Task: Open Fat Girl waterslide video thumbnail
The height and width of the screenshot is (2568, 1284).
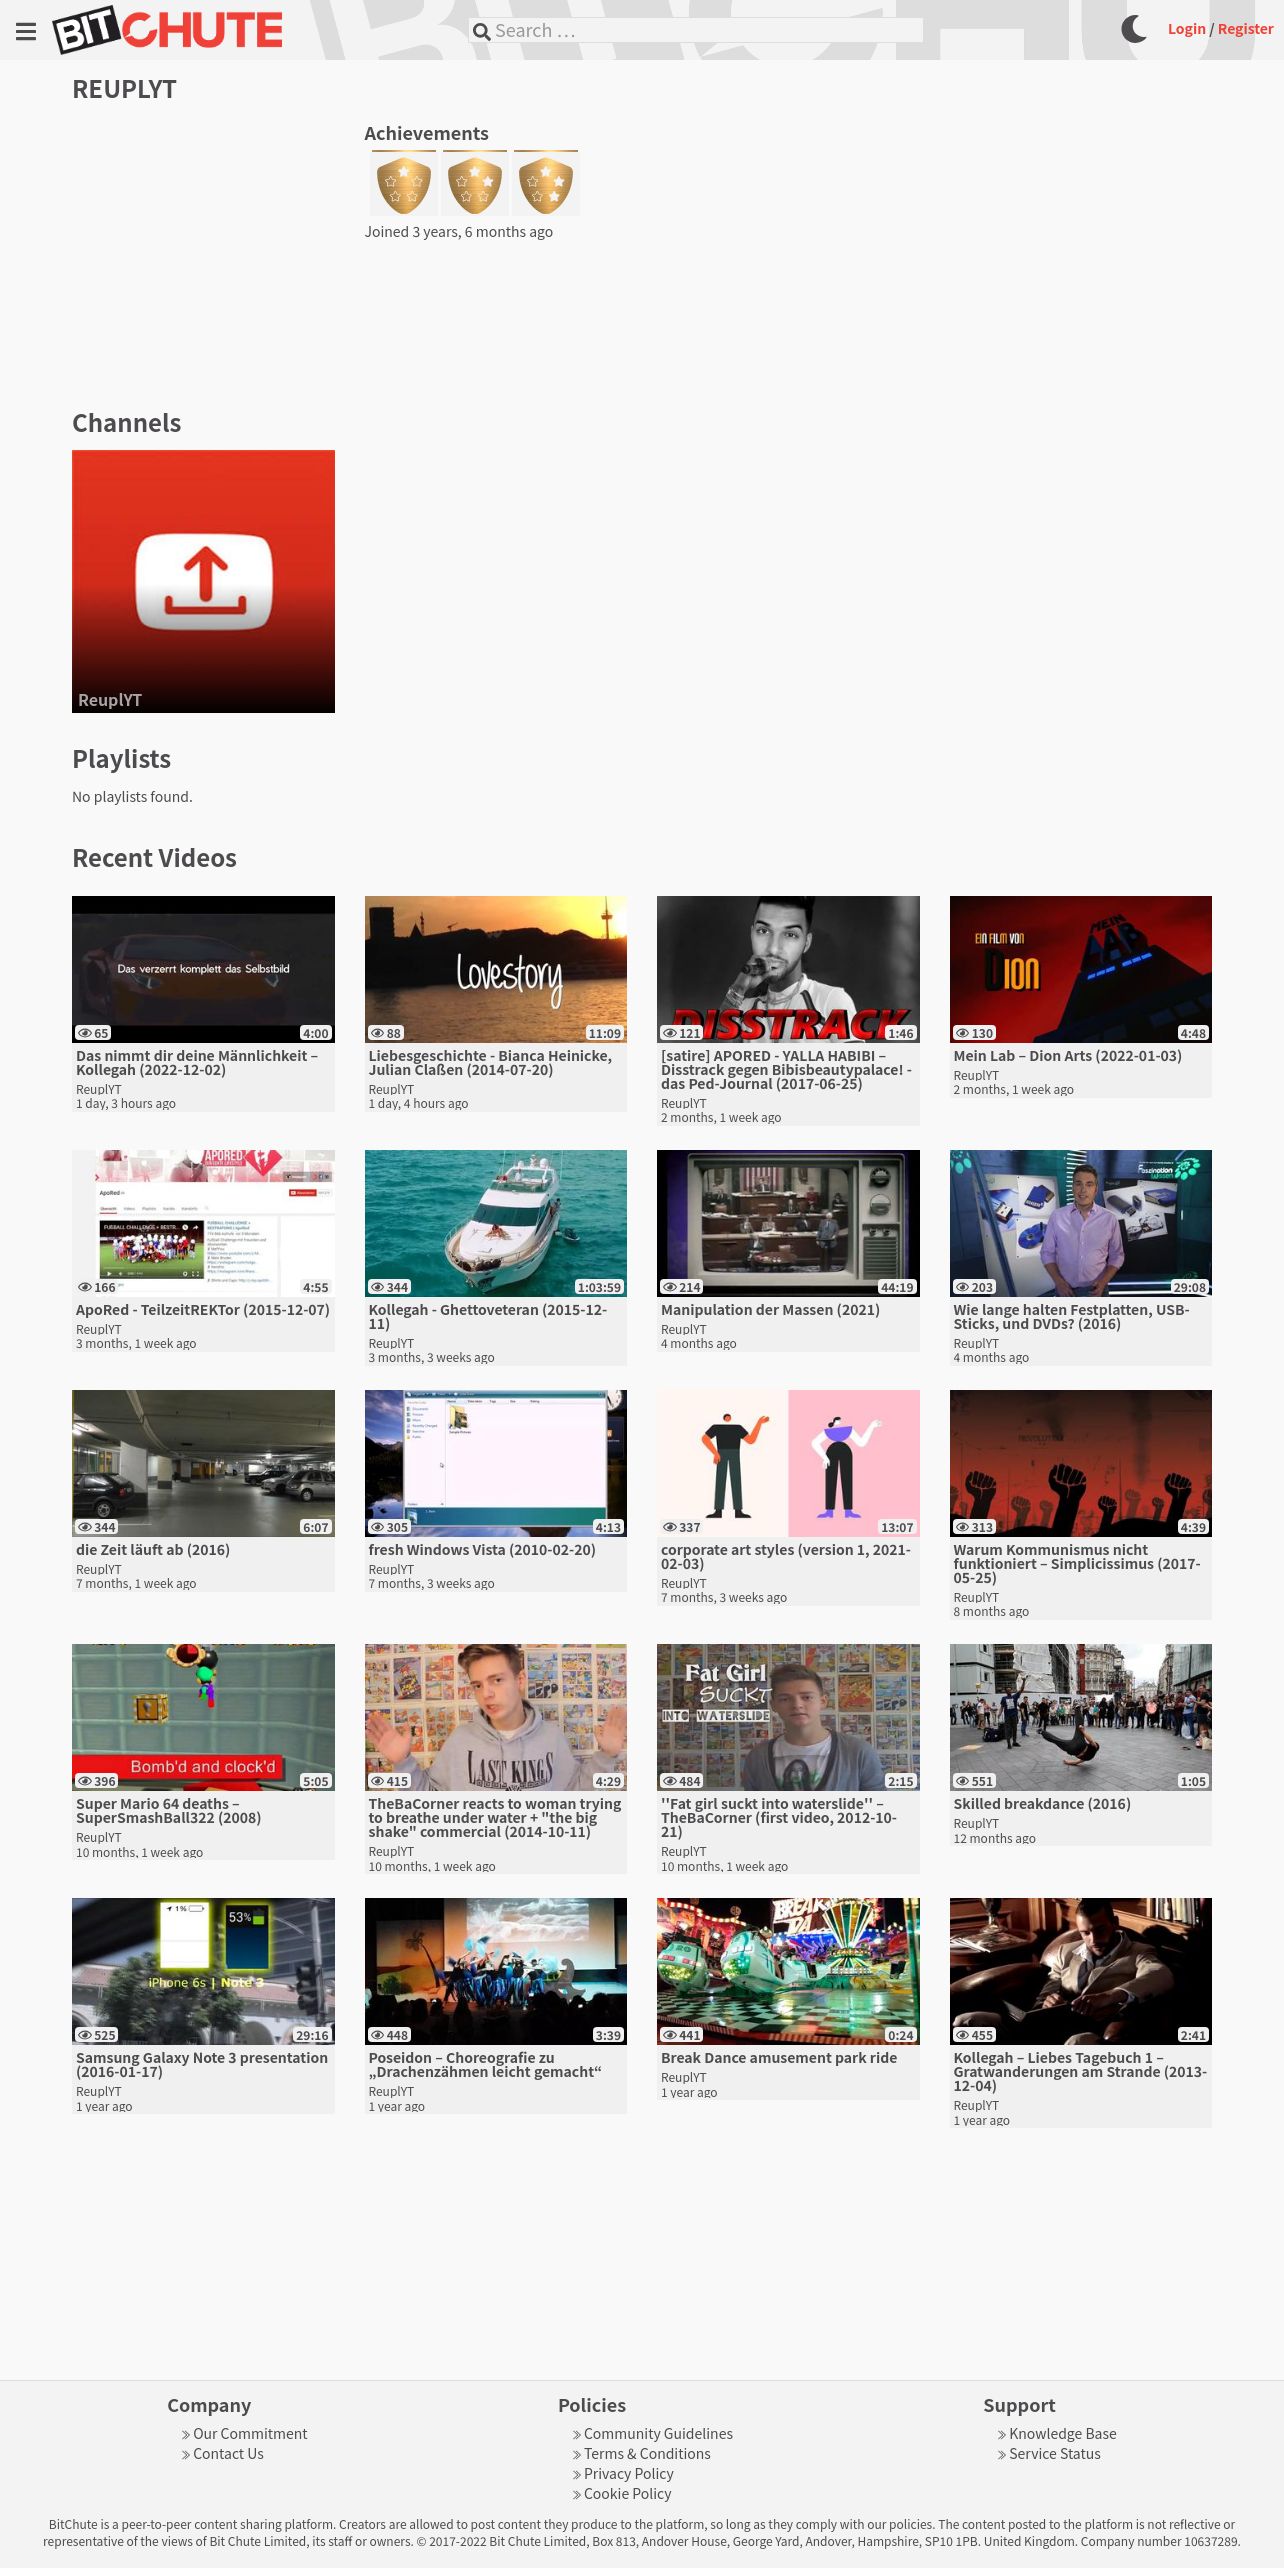Action: click(x=788, y=1717)
